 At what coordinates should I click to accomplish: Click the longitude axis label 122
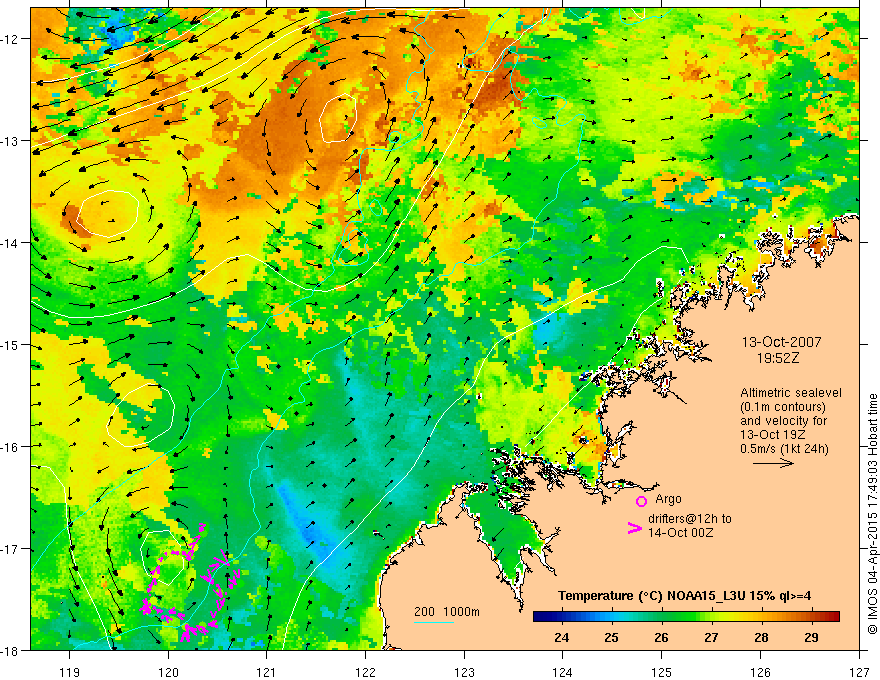pos(365,672)
